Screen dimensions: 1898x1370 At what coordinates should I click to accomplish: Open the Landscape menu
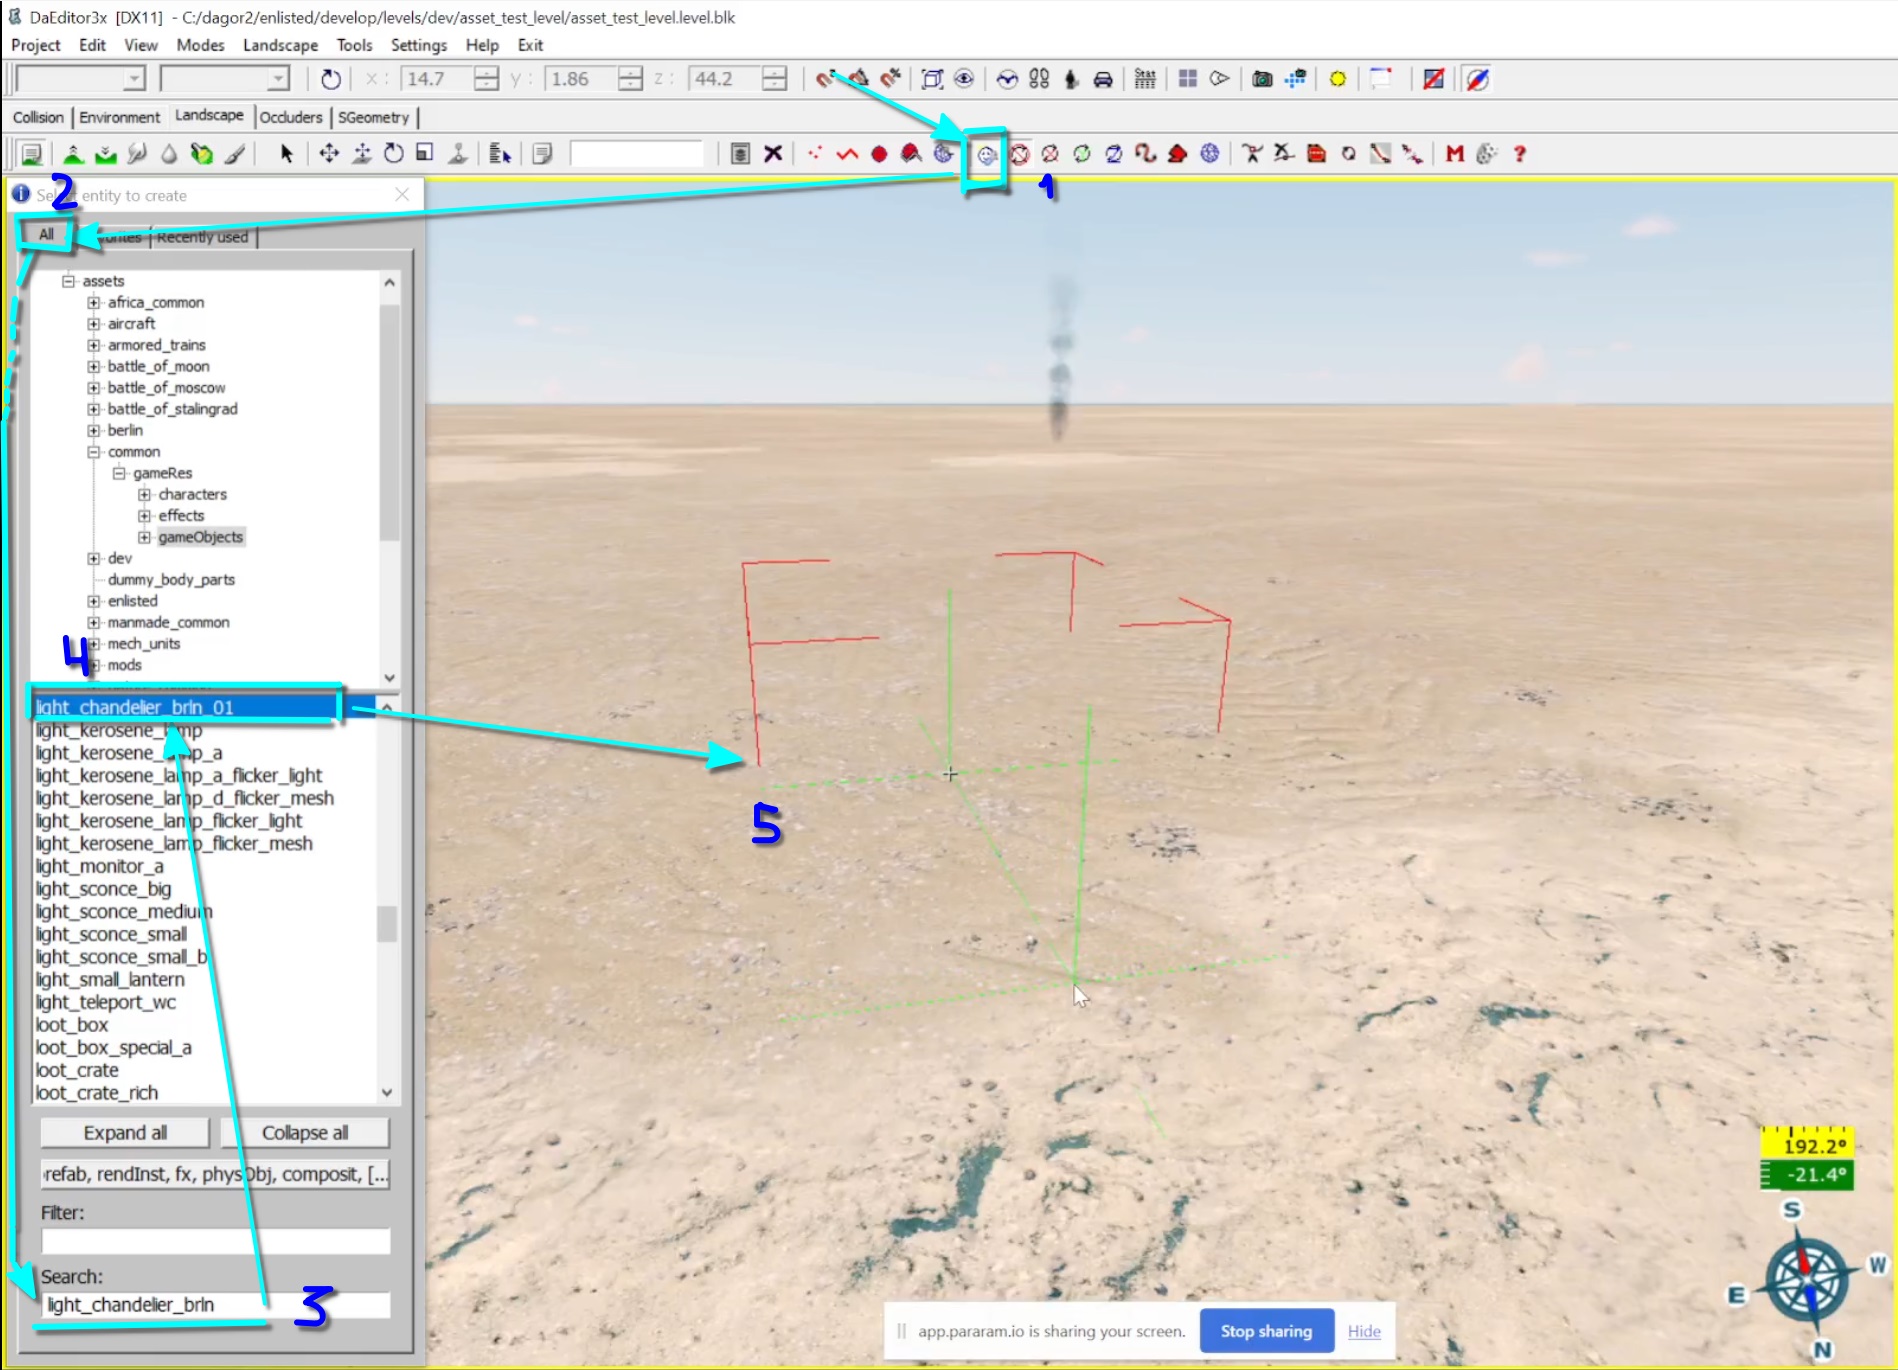(280, 45)
